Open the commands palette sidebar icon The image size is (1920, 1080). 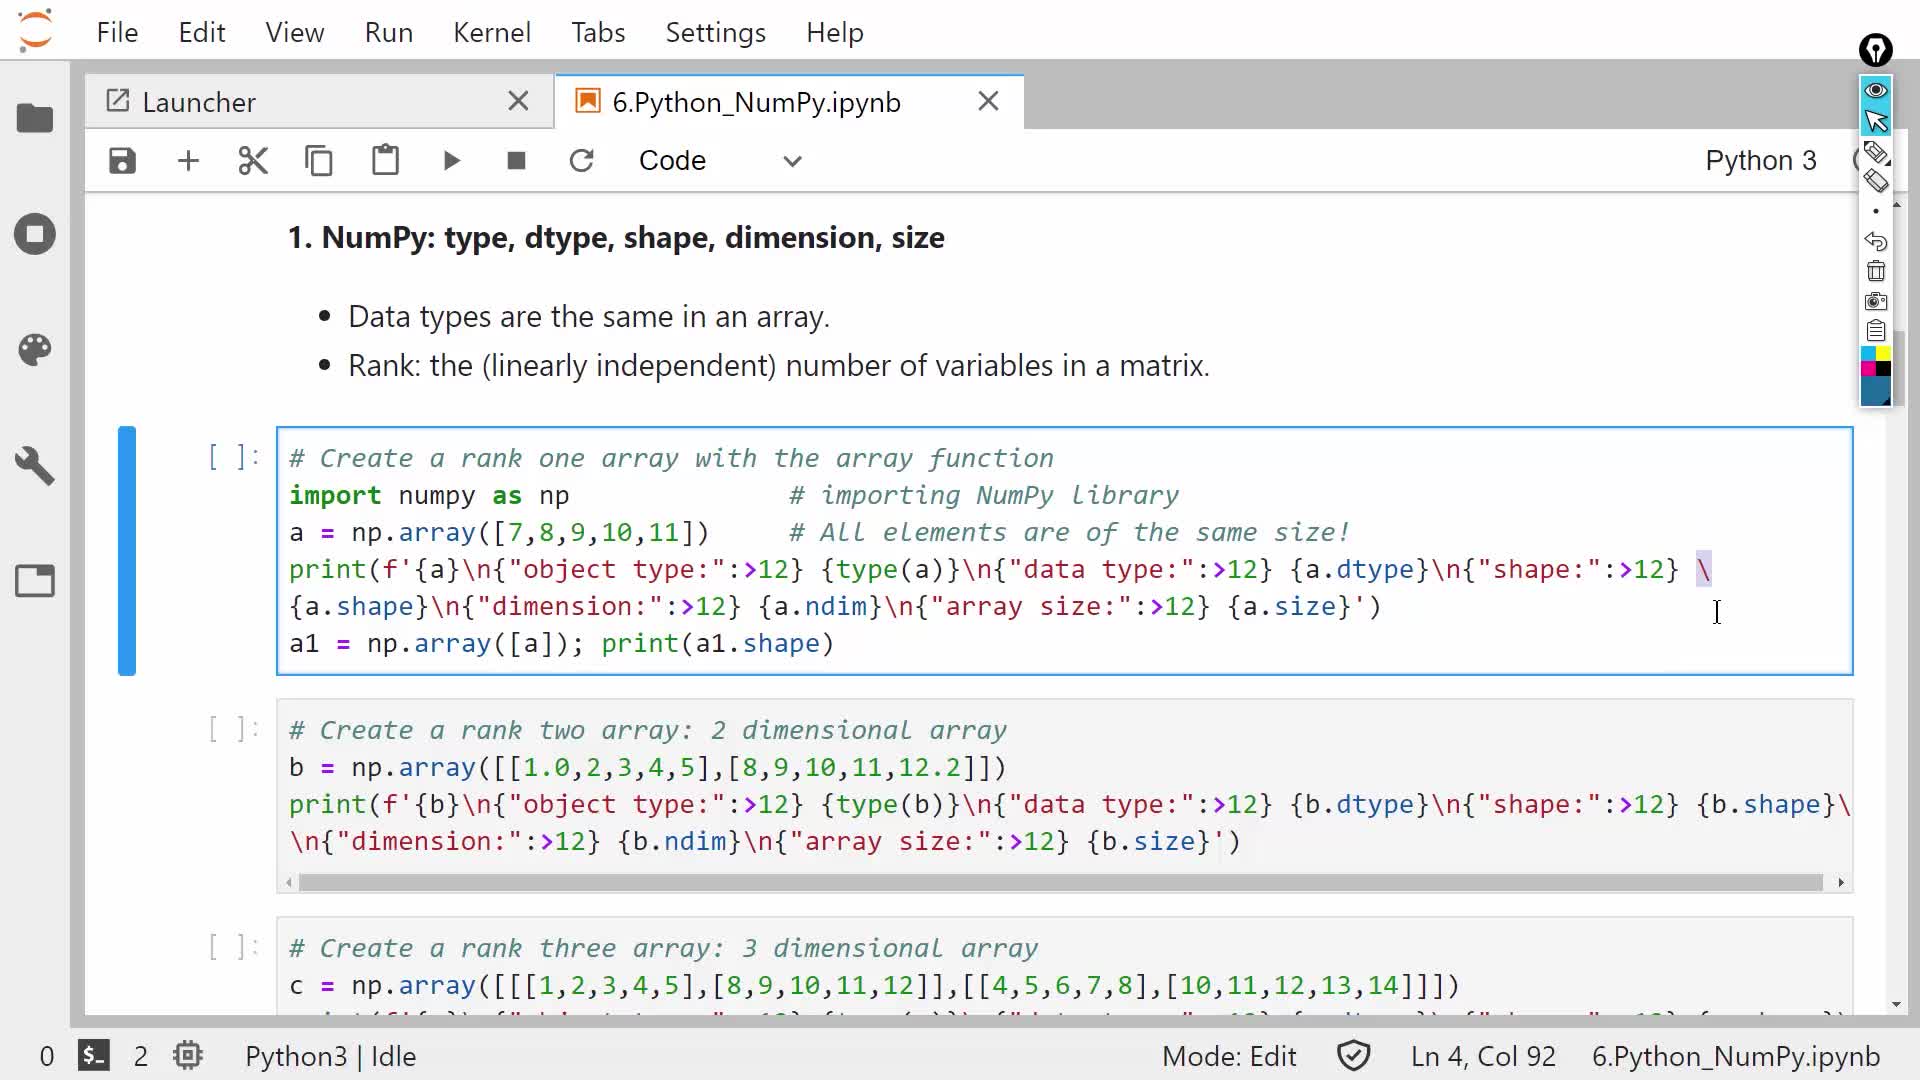(x=35, y=350)
